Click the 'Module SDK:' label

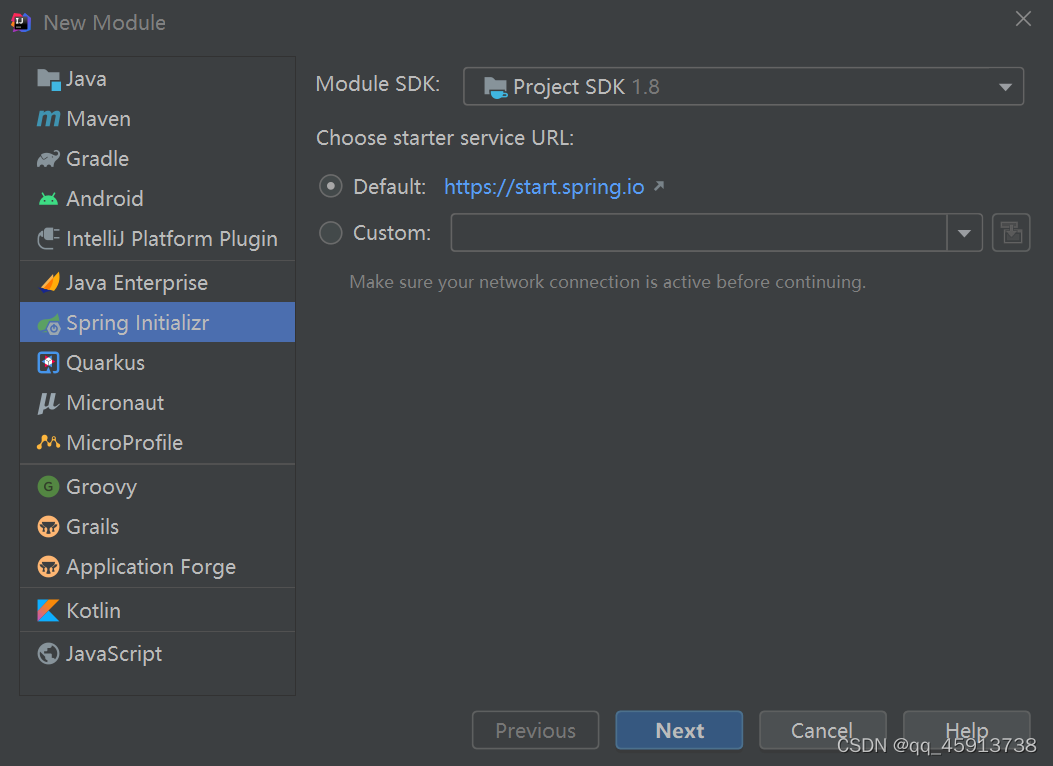pyautogui.click(x=378, y=84)
